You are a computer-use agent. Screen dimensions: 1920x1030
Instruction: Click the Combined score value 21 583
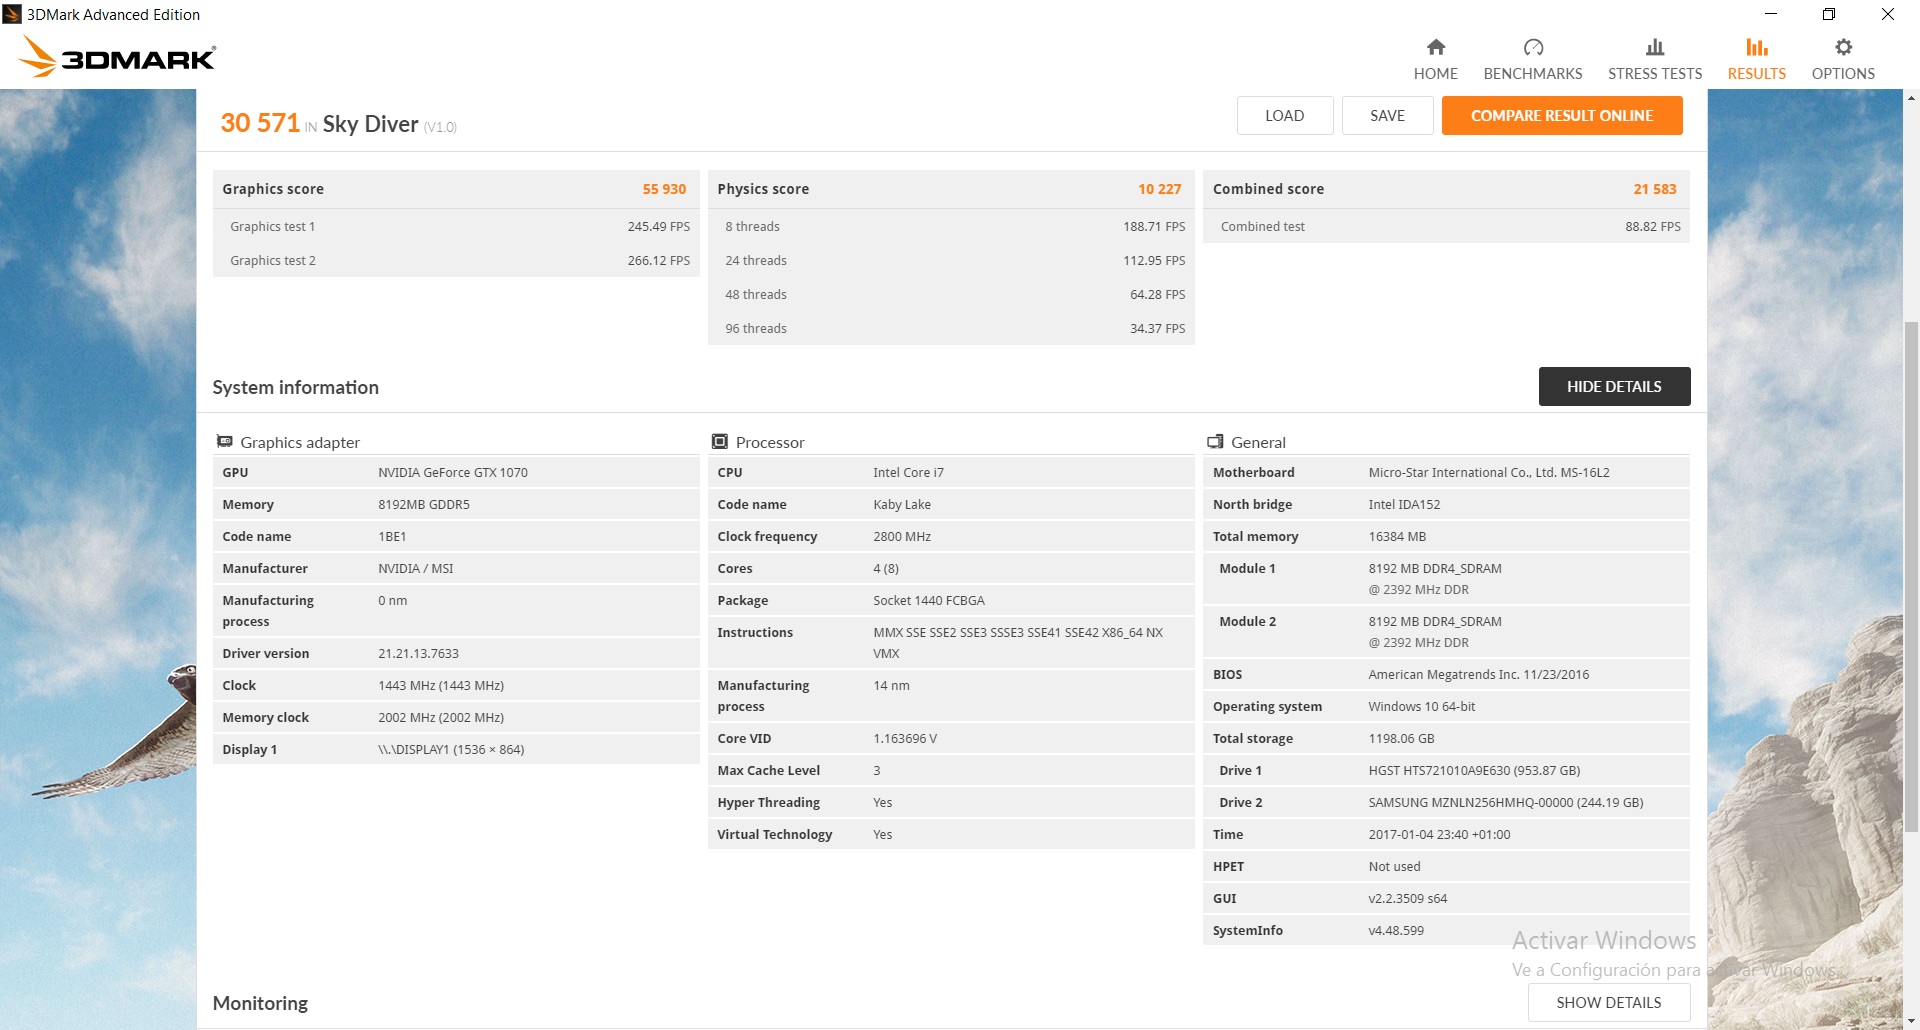pyautogui.click(x=1654, y=188)
